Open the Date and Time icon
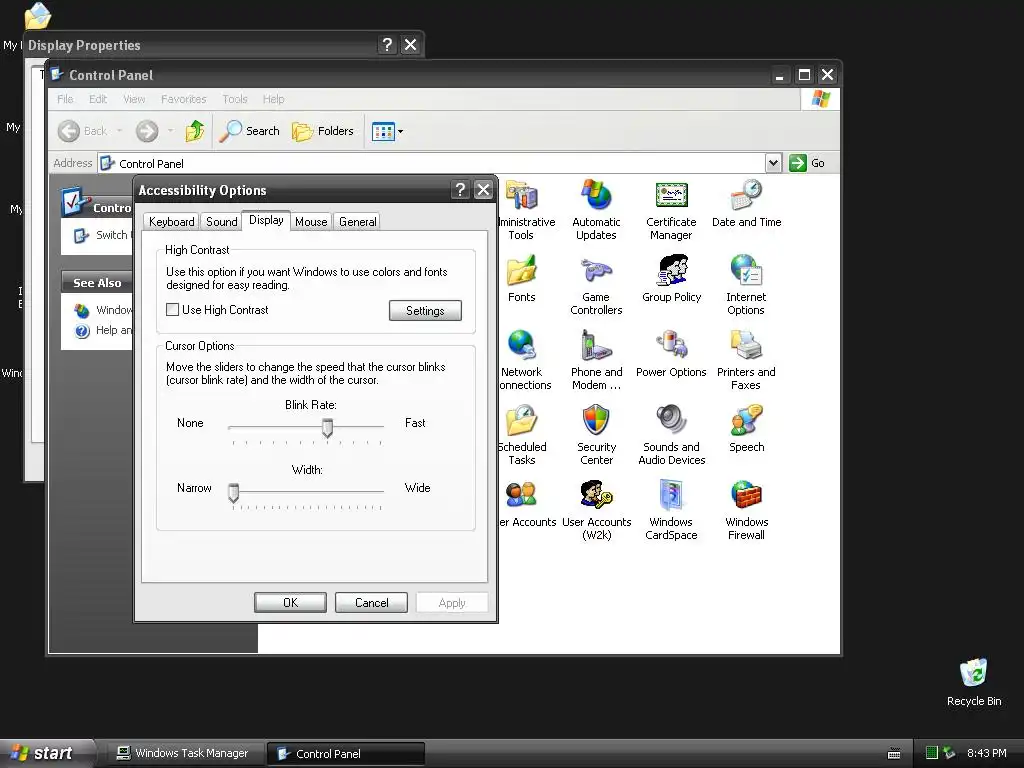 746,203
